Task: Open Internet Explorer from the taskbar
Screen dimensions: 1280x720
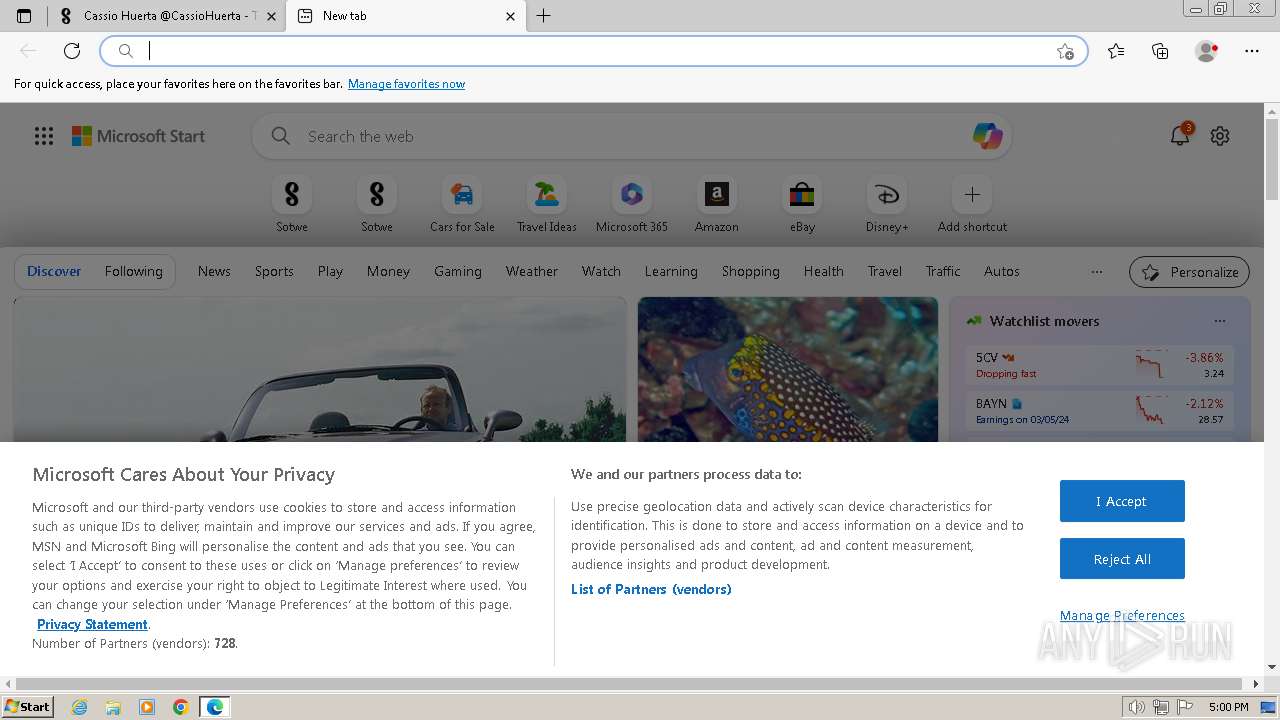Action: 80,707
